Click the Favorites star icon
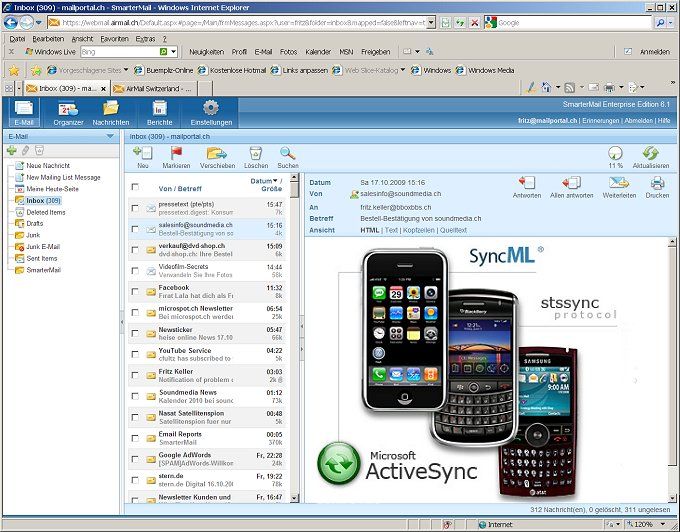This screenshot has height=532, width=680. tap(14, 70)
